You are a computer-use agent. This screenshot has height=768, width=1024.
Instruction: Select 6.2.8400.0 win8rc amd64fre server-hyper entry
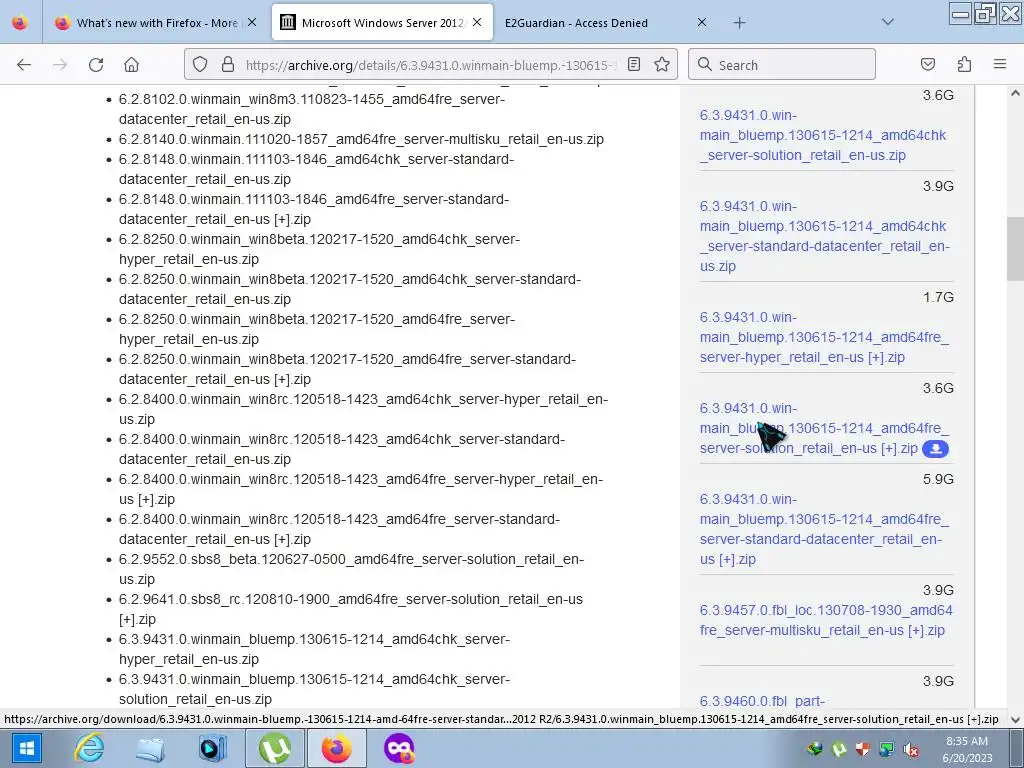click(x=360, y=489)
